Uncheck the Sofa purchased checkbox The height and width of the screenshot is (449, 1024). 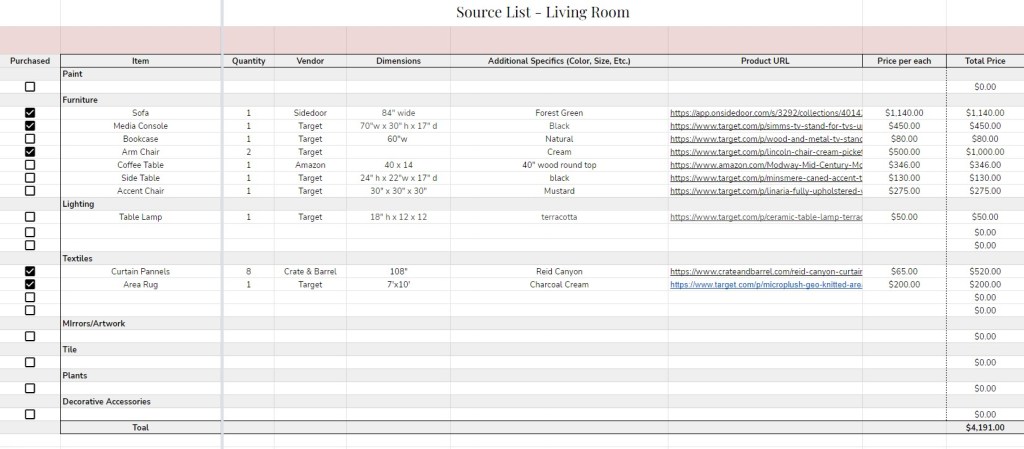click(x=30, y=113)
